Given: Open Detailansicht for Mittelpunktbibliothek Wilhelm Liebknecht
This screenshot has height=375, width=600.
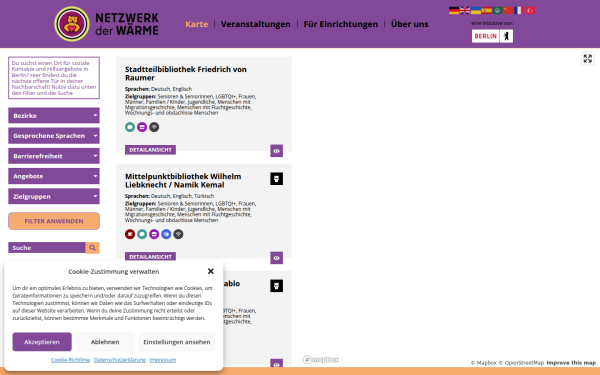Looking at the screenshot, I should (x=150, y=256).
